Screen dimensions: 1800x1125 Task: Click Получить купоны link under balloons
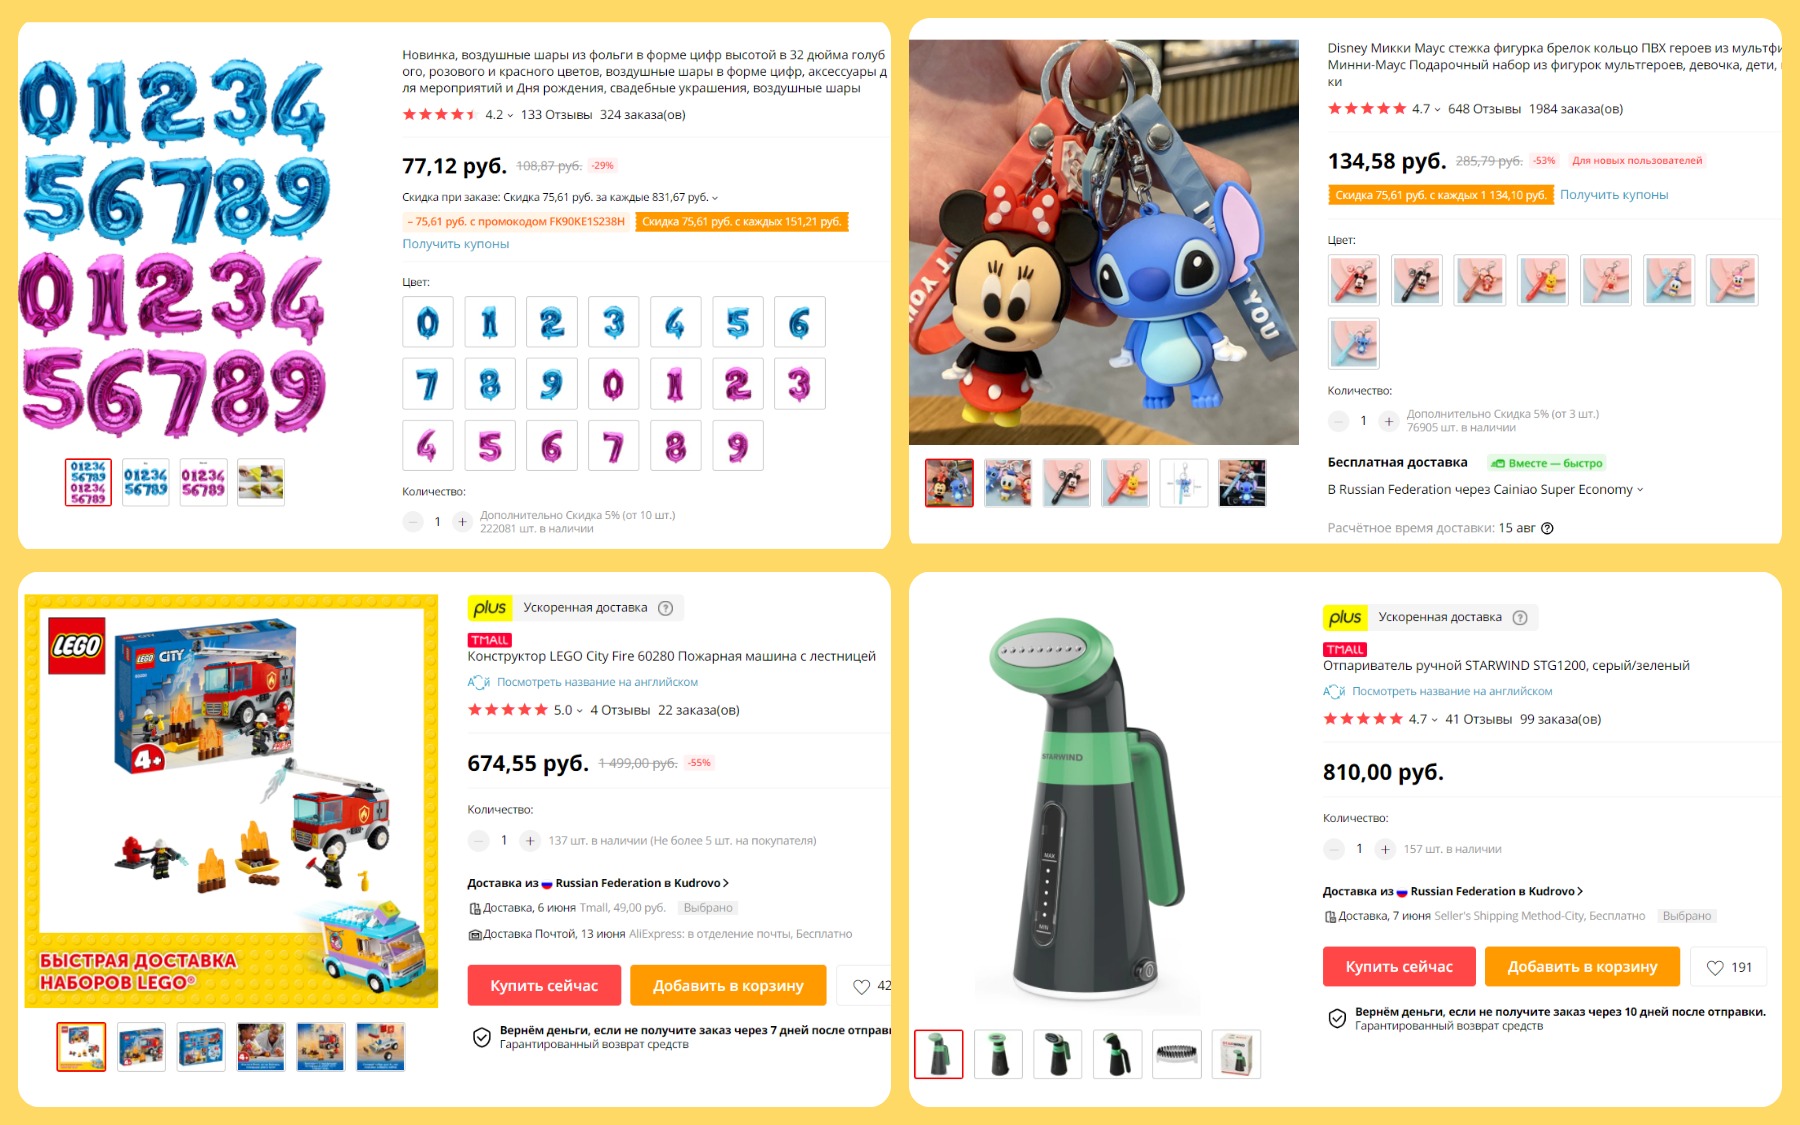[456, 244]
